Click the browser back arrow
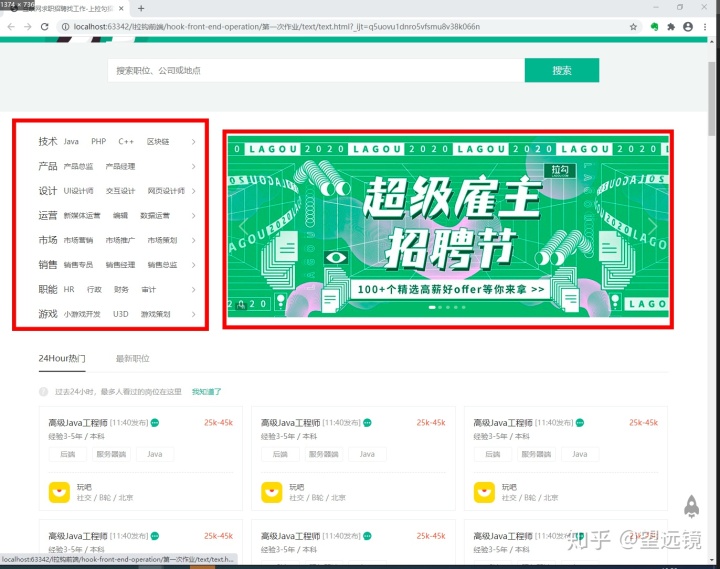720x569 pixels. 11,27
